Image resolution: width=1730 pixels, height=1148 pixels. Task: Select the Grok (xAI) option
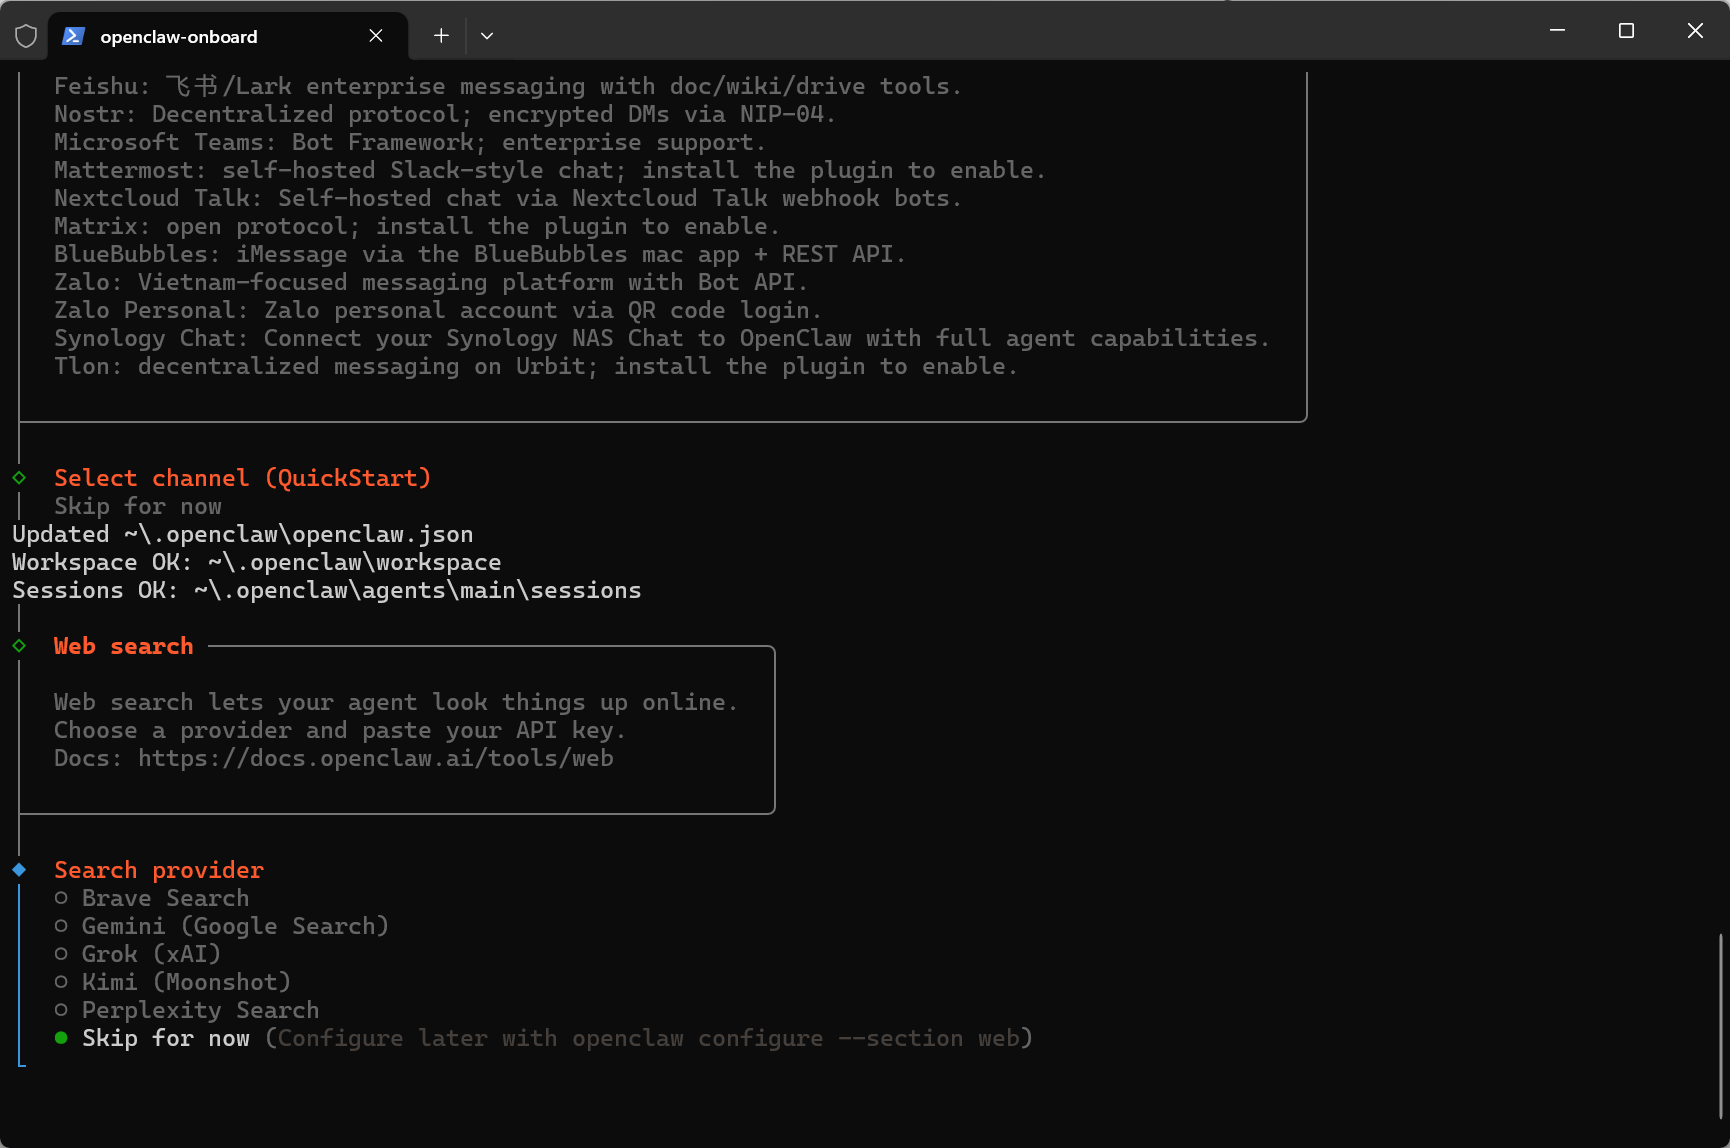(137, 954)
